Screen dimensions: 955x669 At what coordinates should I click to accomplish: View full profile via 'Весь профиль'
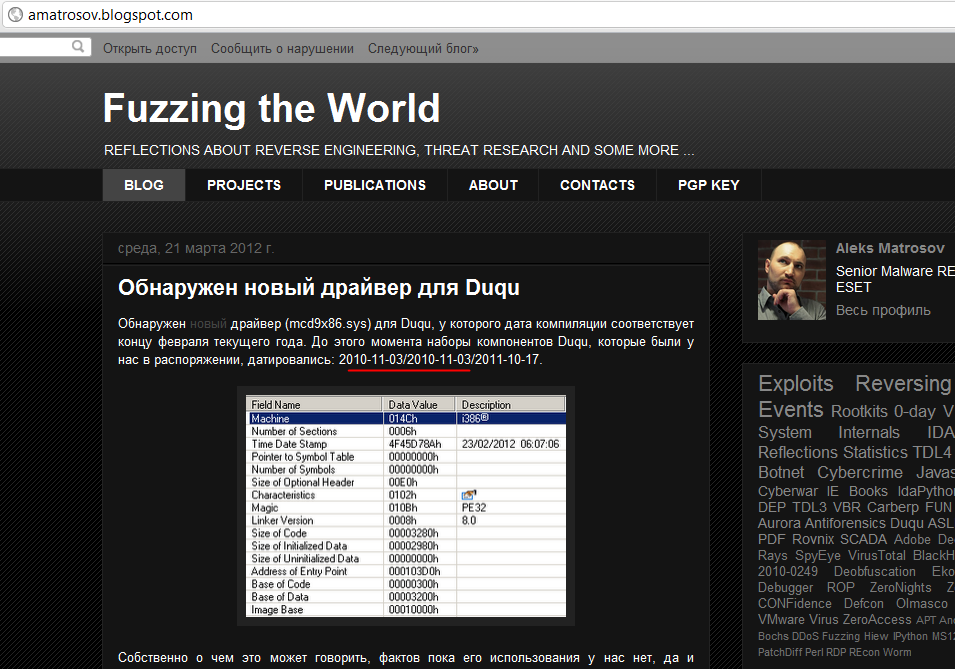click(883, 310)
